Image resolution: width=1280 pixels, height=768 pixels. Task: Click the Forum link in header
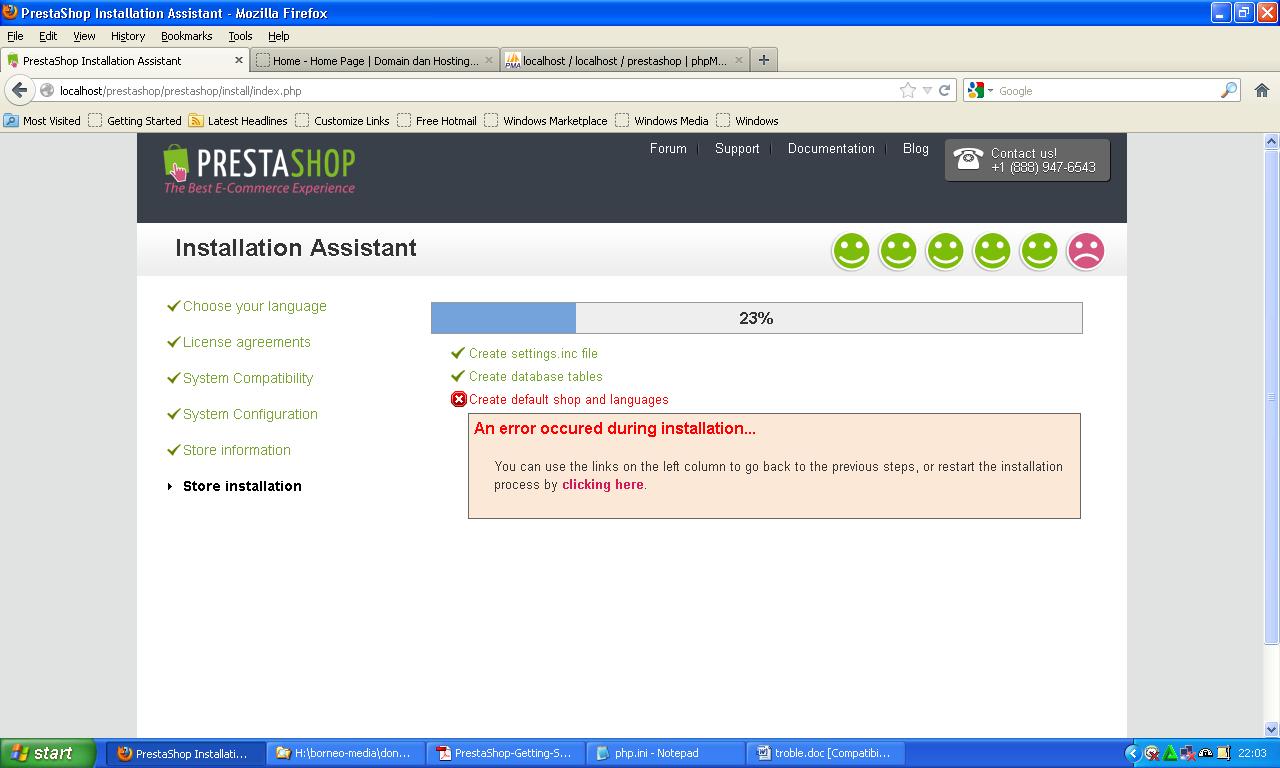coord(668,148)
